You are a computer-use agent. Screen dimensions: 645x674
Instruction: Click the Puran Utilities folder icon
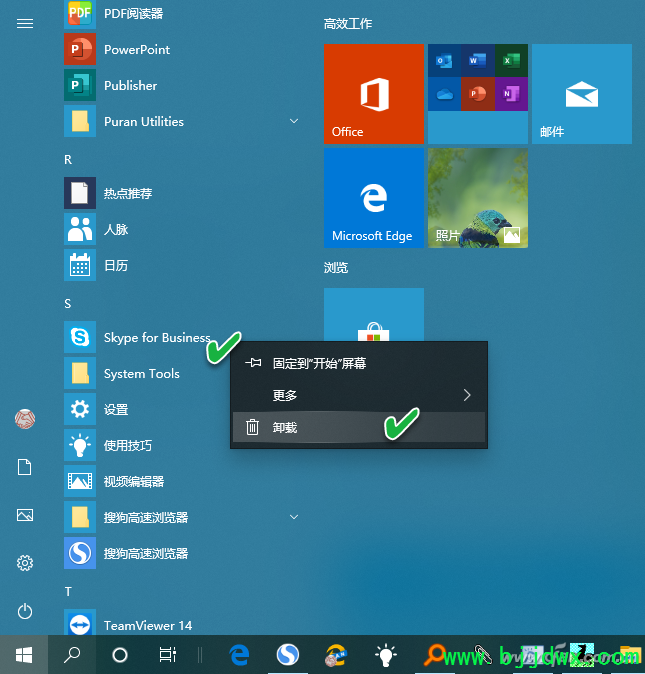tap(80, 122)
